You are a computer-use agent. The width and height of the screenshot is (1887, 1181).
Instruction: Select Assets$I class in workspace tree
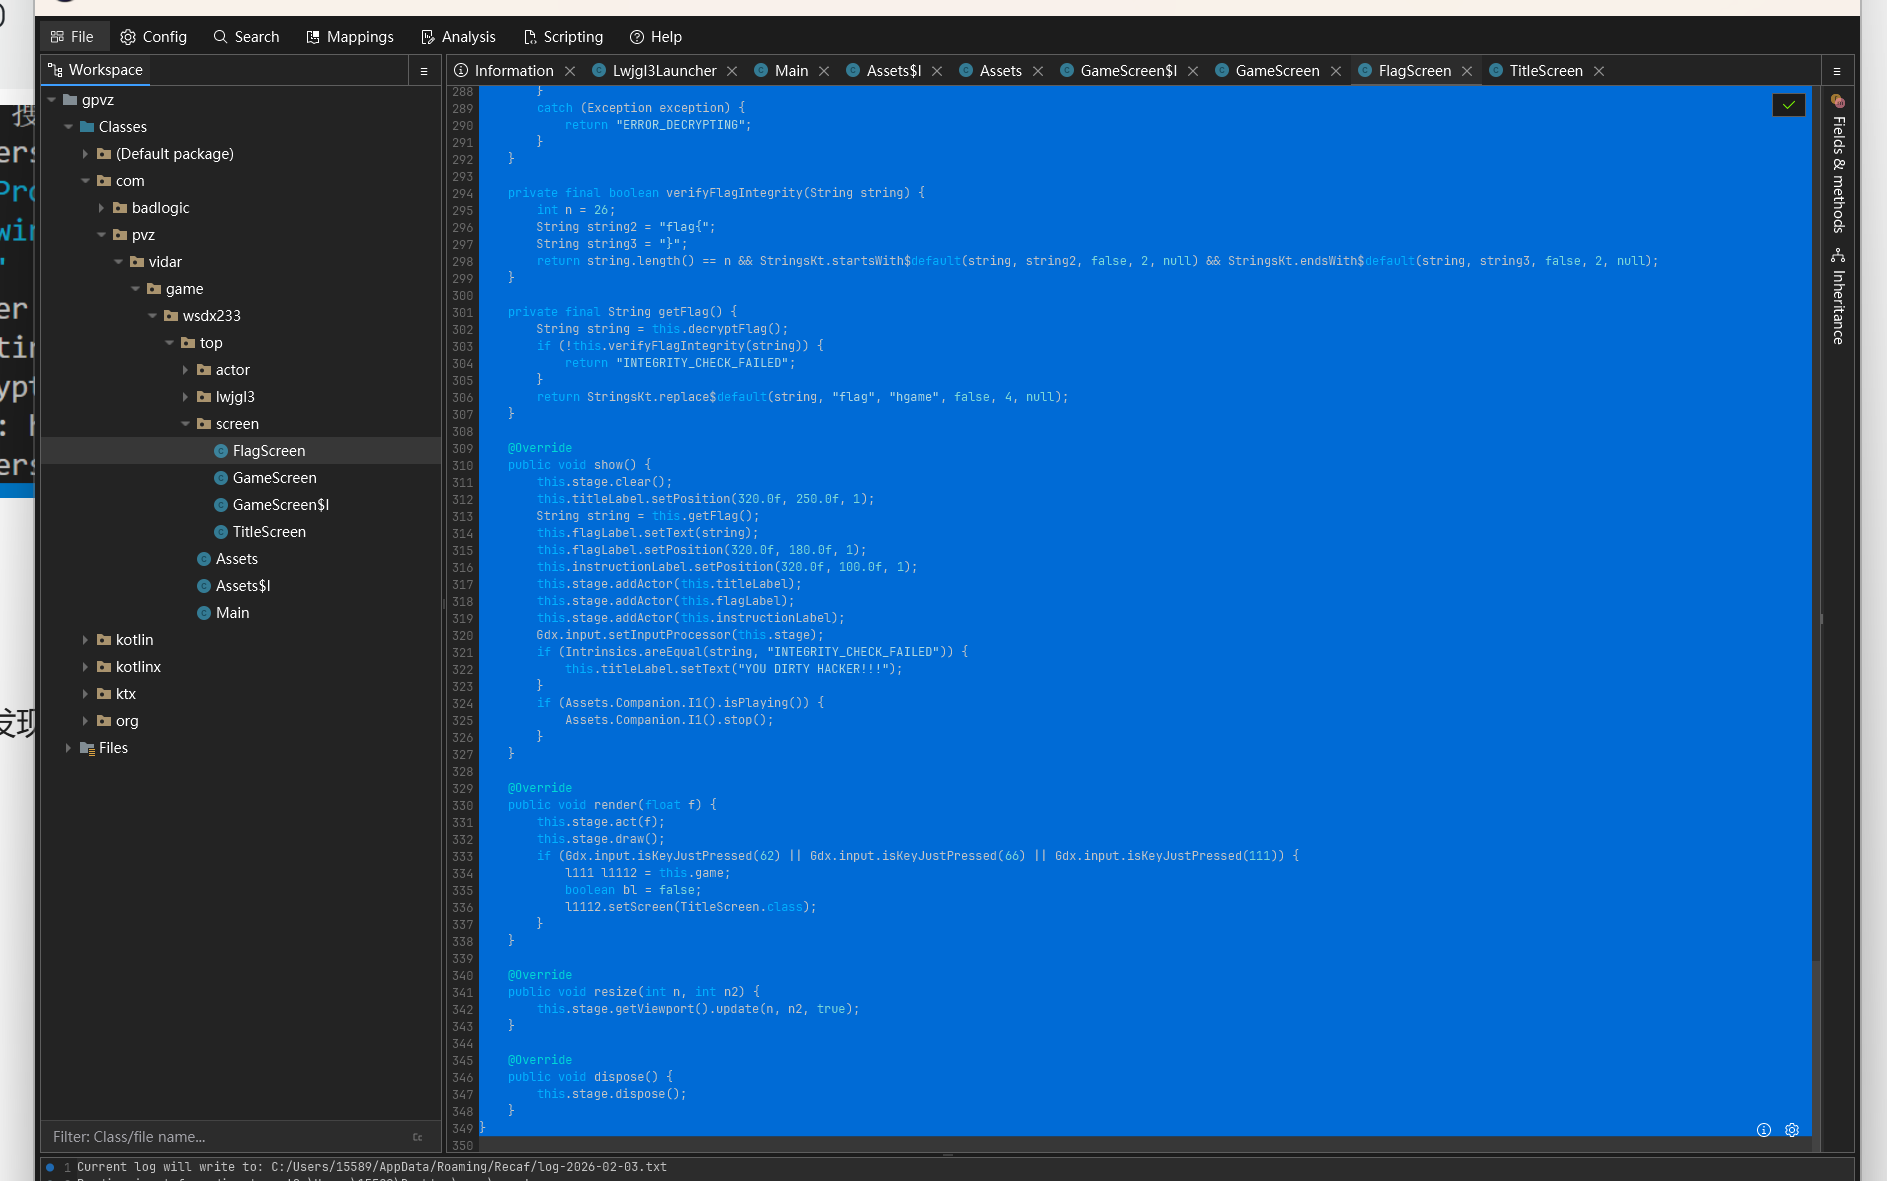tap(243, 586)
